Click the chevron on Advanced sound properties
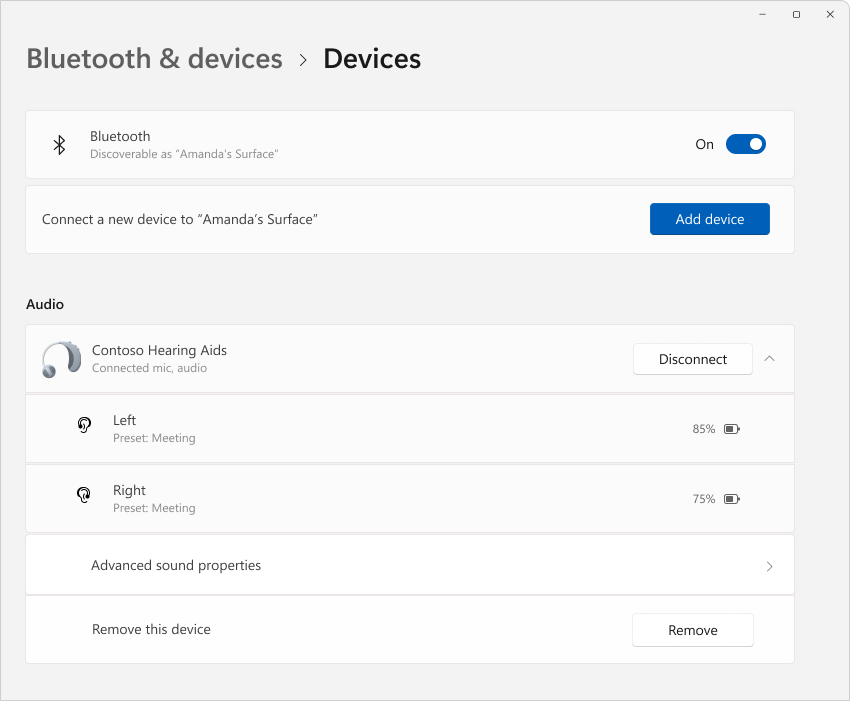Viewport: 850px width, 701px height. tap(769, 565)
